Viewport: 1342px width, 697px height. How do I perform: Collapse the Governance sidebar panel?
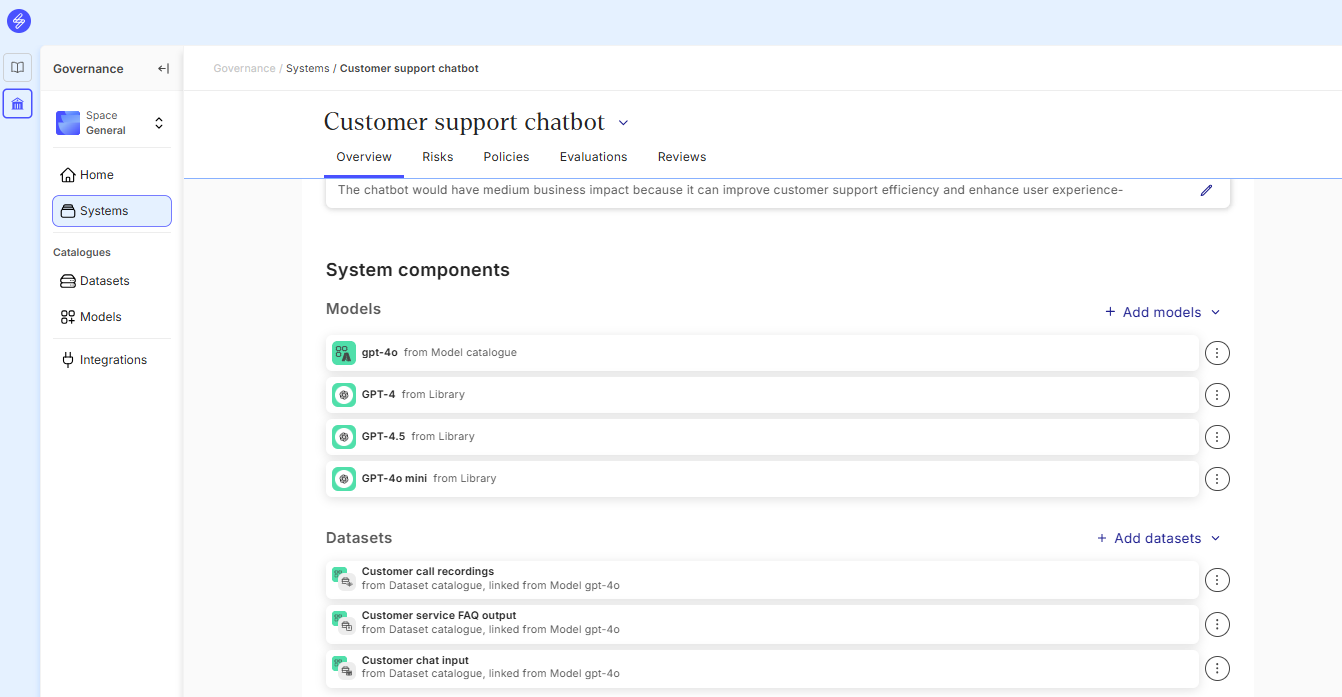coord(163,69)
